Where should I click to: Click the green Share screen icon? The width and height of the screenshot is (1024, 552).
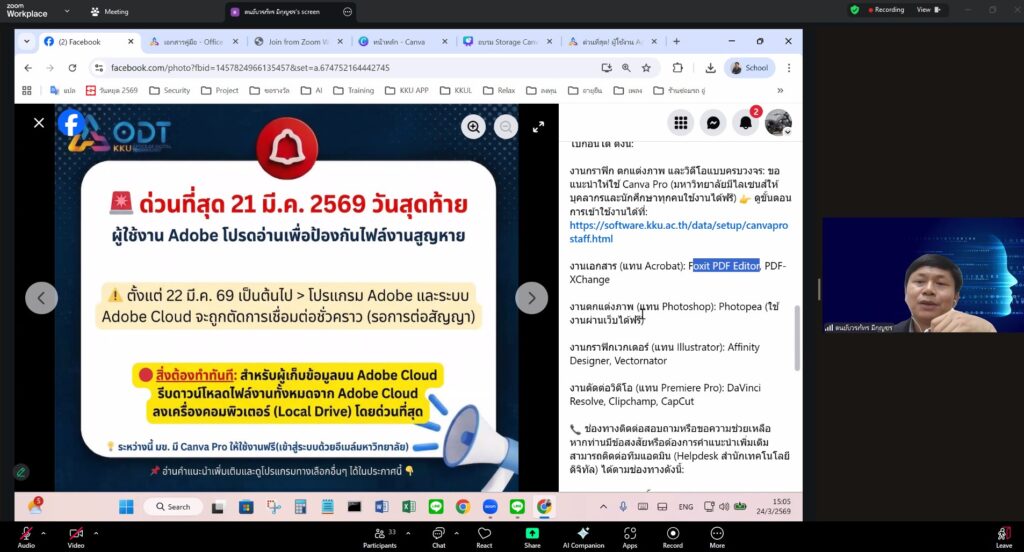532,533
